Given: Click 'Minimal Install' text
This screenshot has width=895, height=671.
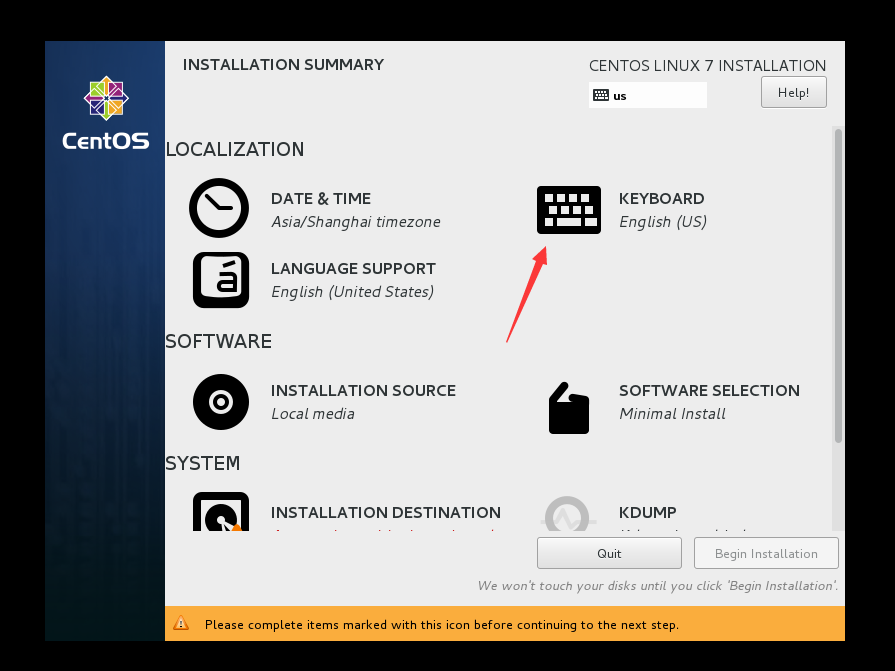Looking at the screenshot, I should coord(672,414).
